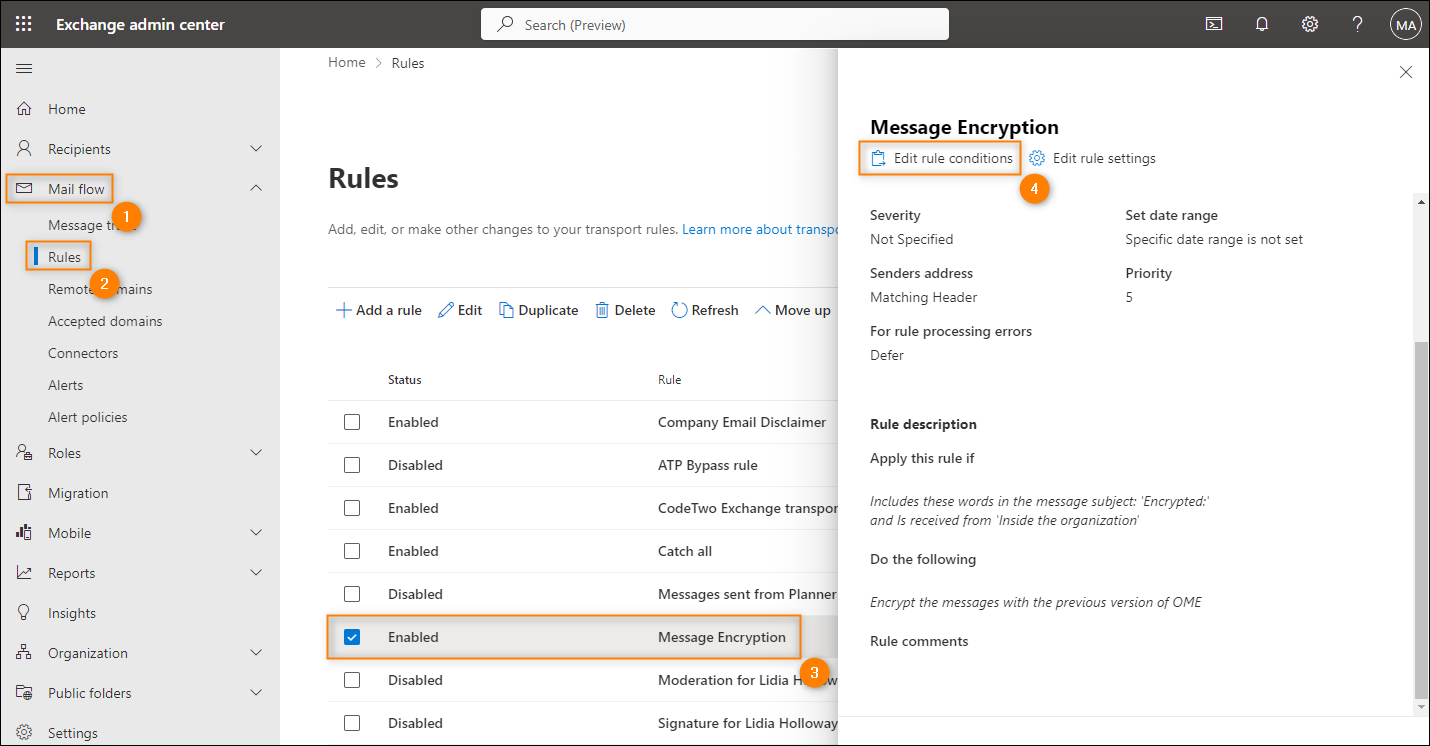Refresh the rules list
This screenshot has height=746, width=1430.
click(x=679, y=309)
